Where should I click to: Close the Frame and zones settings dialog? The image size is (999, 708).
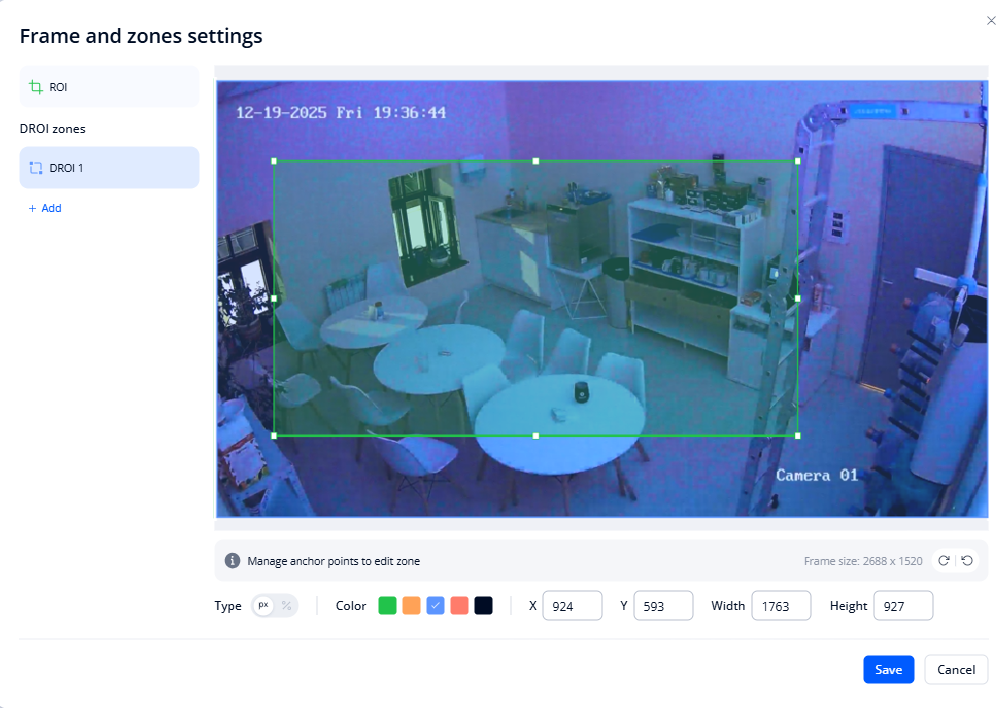coord(990,20)
